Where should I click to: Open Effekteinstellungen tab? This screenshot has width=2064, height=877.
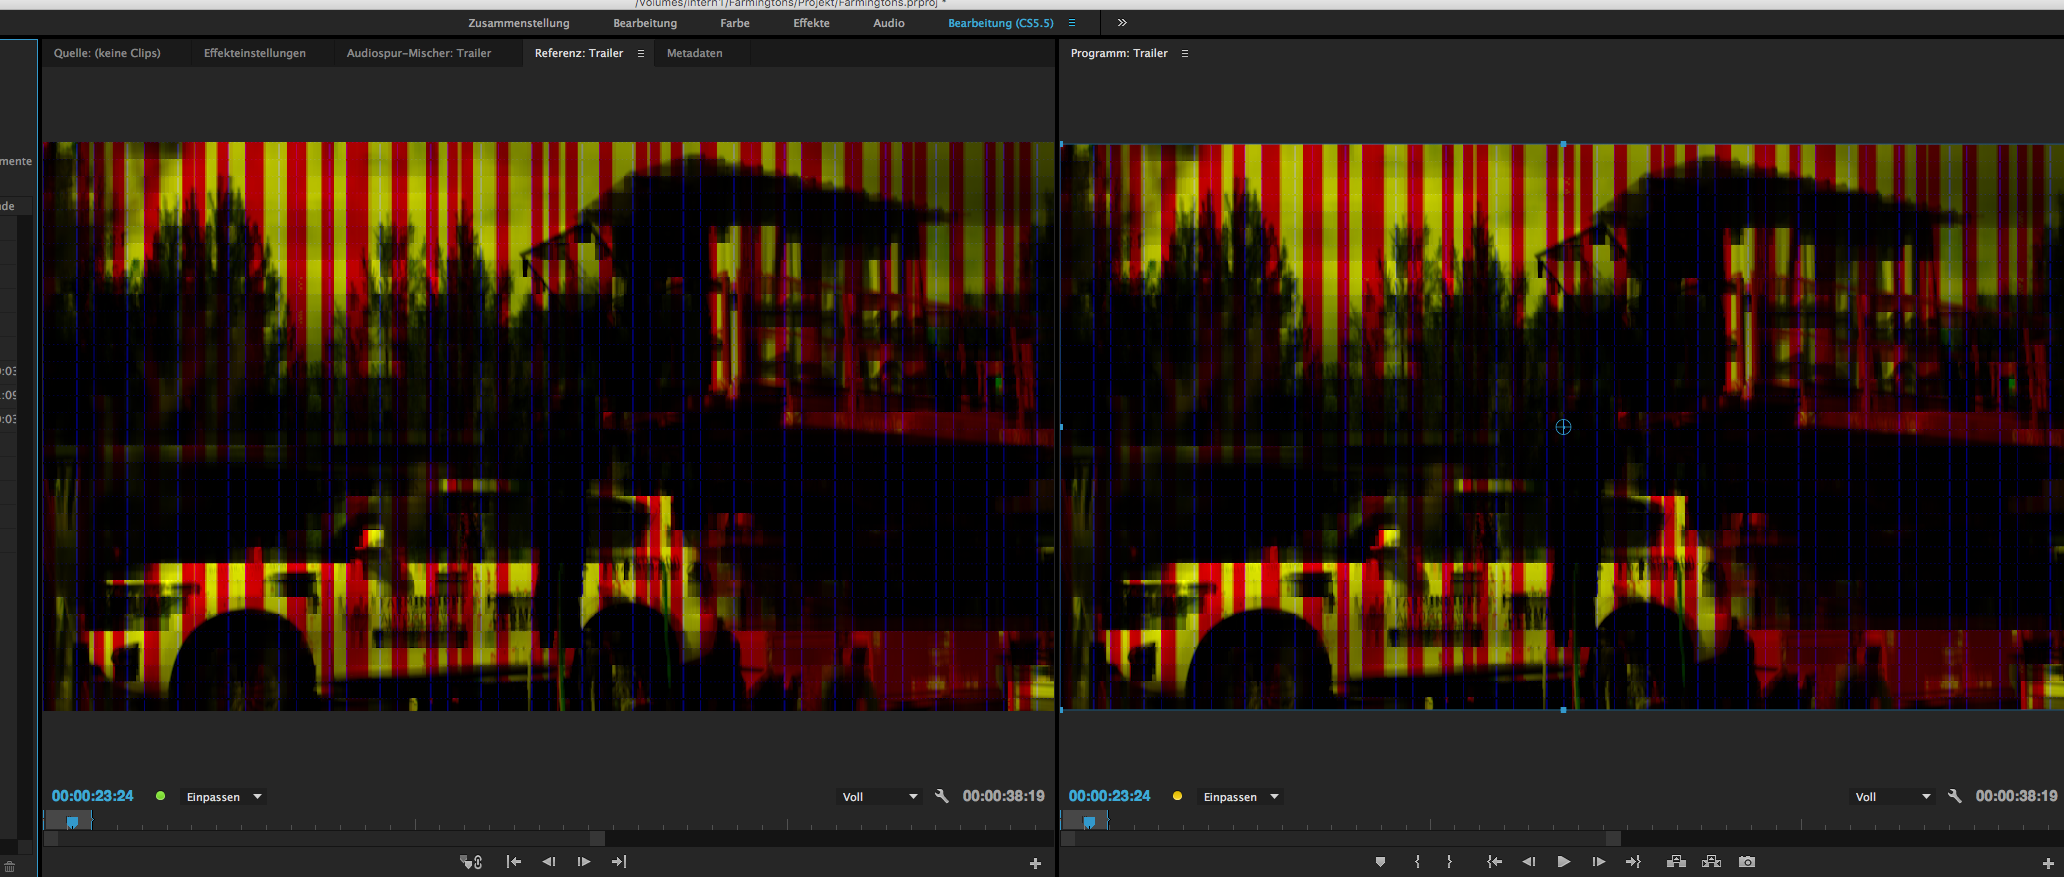pyautogui.click(x=255, y=53)
